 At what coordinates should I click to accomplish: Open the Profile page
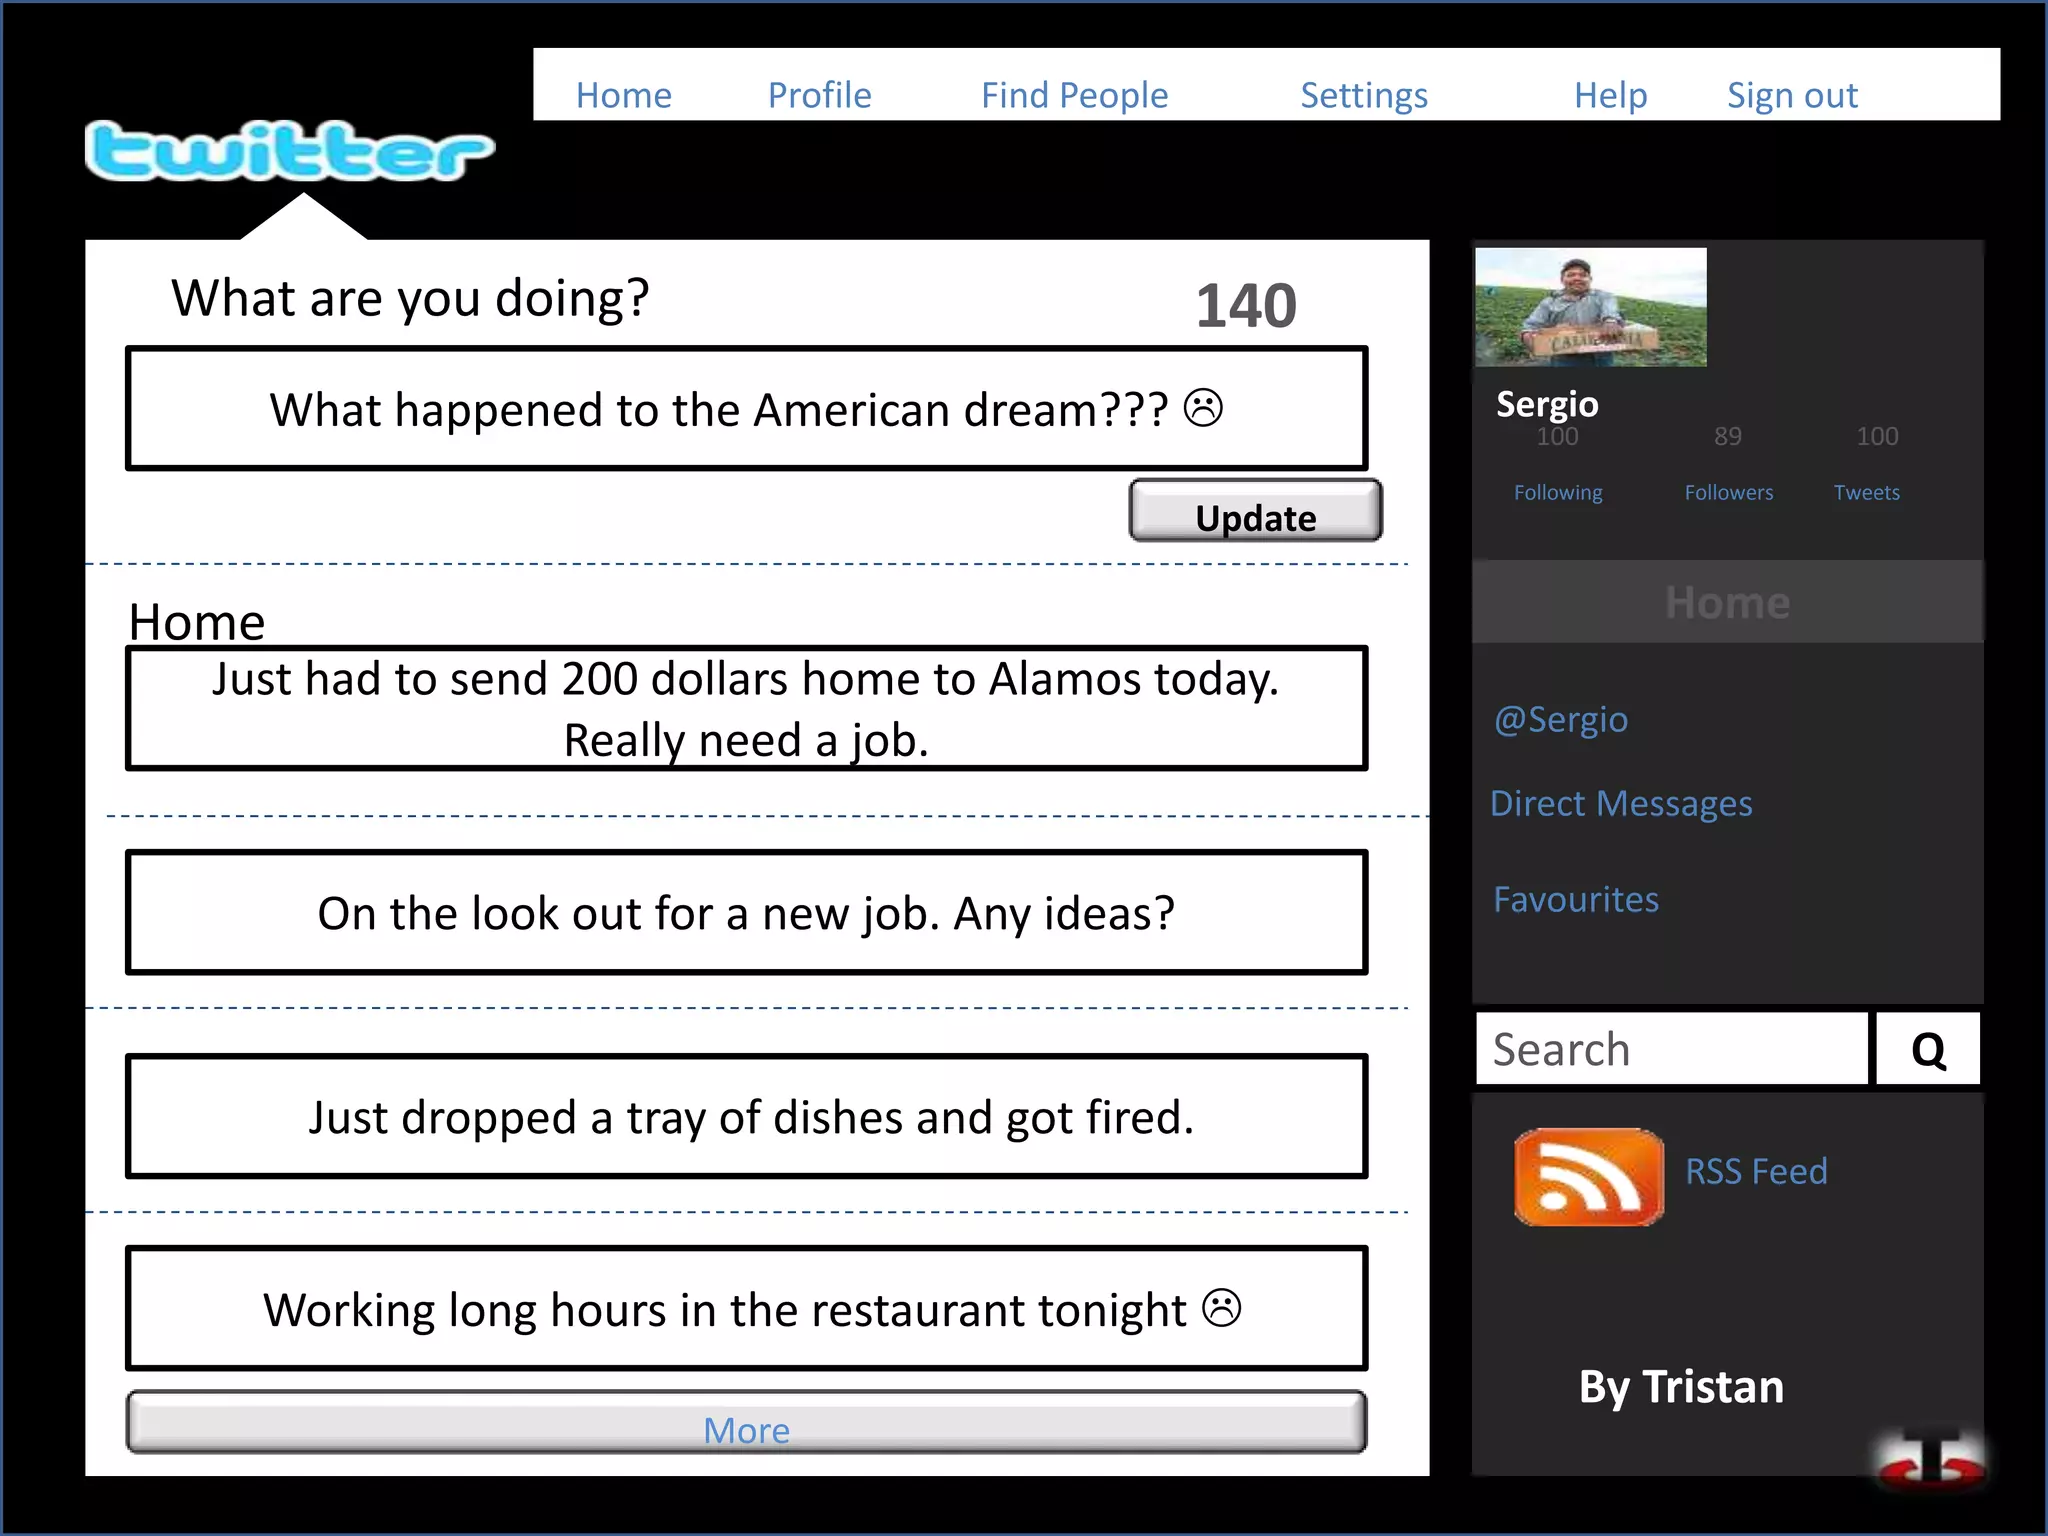tap(820, 95)
